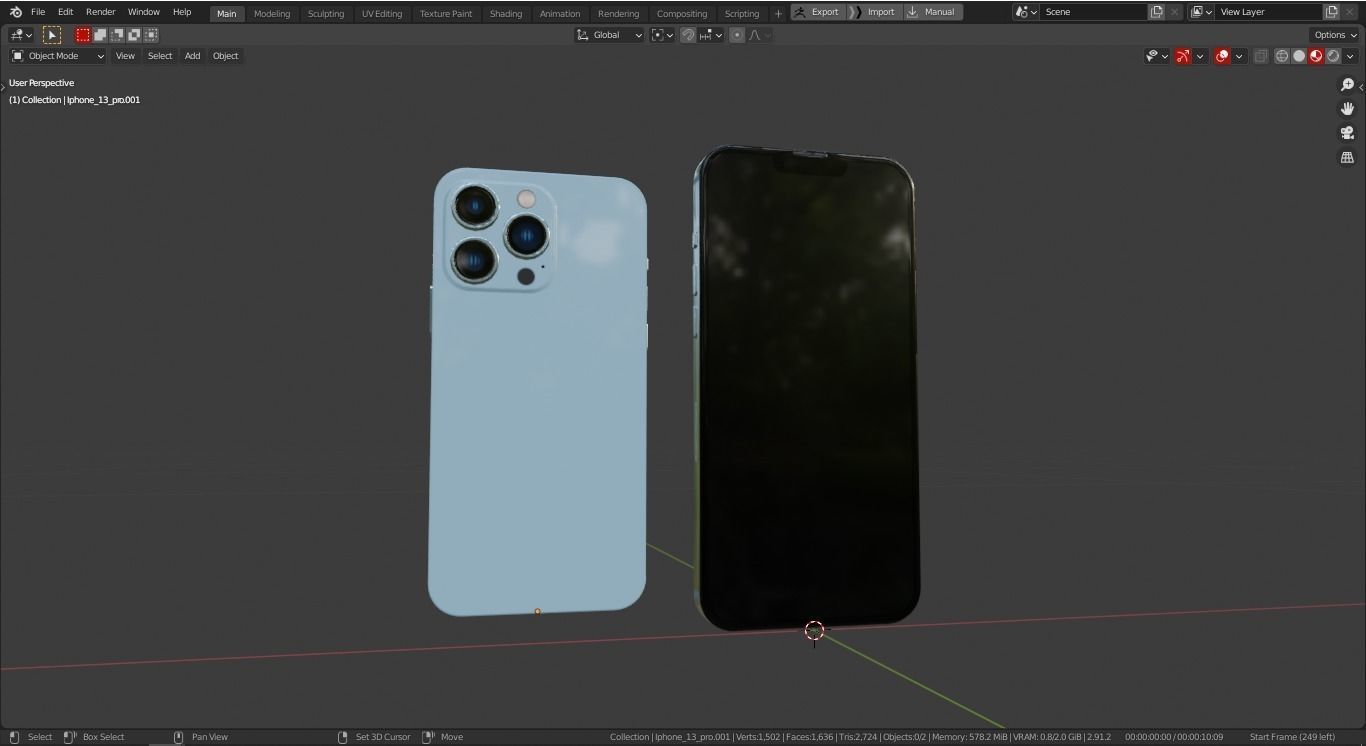Open object visibility and selectability dropdown
The height and width of the screenshot is (746, 1366).
[1157, 56]
